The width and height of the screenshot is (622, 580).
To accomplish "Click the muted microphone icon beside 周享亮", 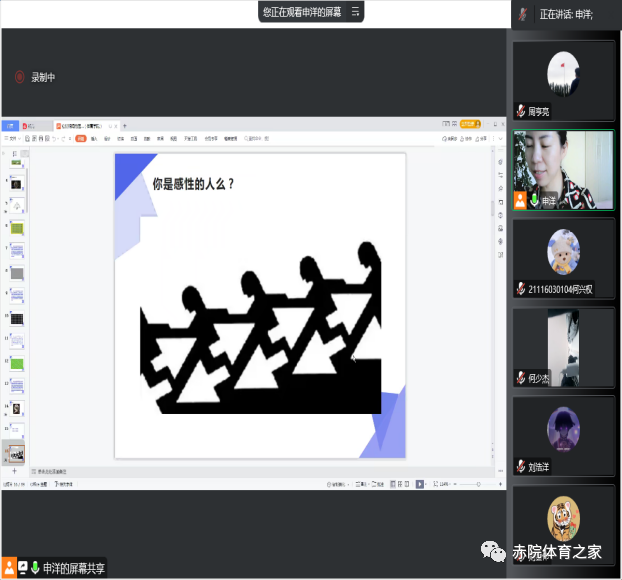I will (520, 111).
